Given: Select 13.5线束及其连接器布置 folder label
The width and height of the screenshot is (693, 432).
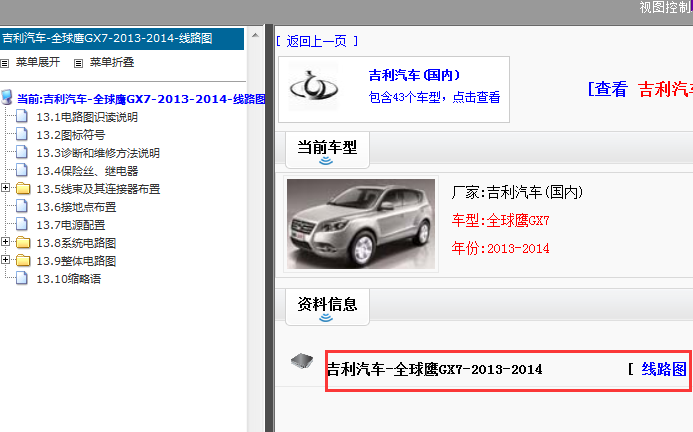Looking at the screenshot, I should [98, 189].
